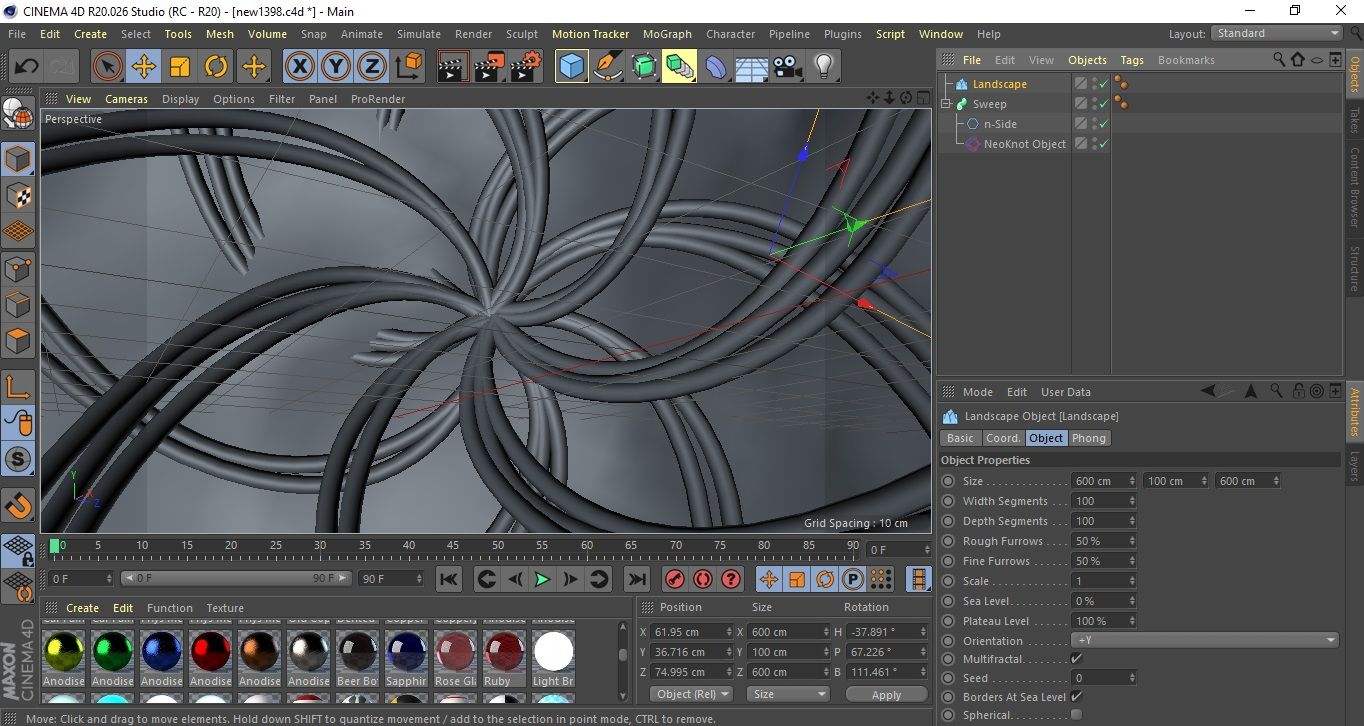This screenshot has height=726, width=1364.
Task: Click the Autokeying button
Action: (x=703, y=579)
